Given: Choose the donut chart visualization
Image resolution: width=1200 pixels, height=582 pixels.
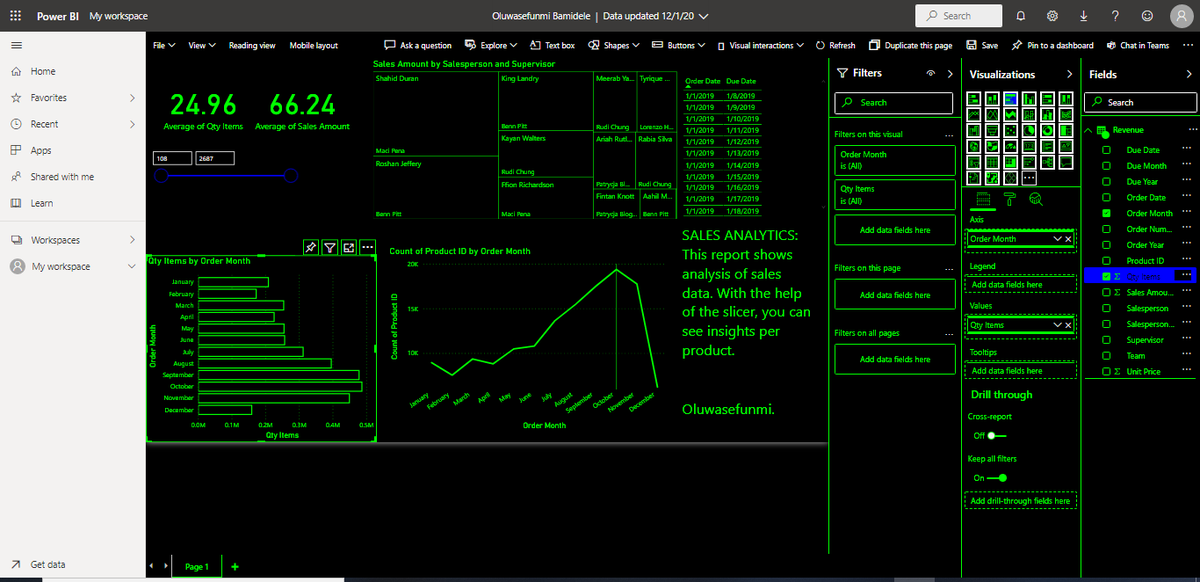Looking at the screenshot, I should (x=1048, y=130).
